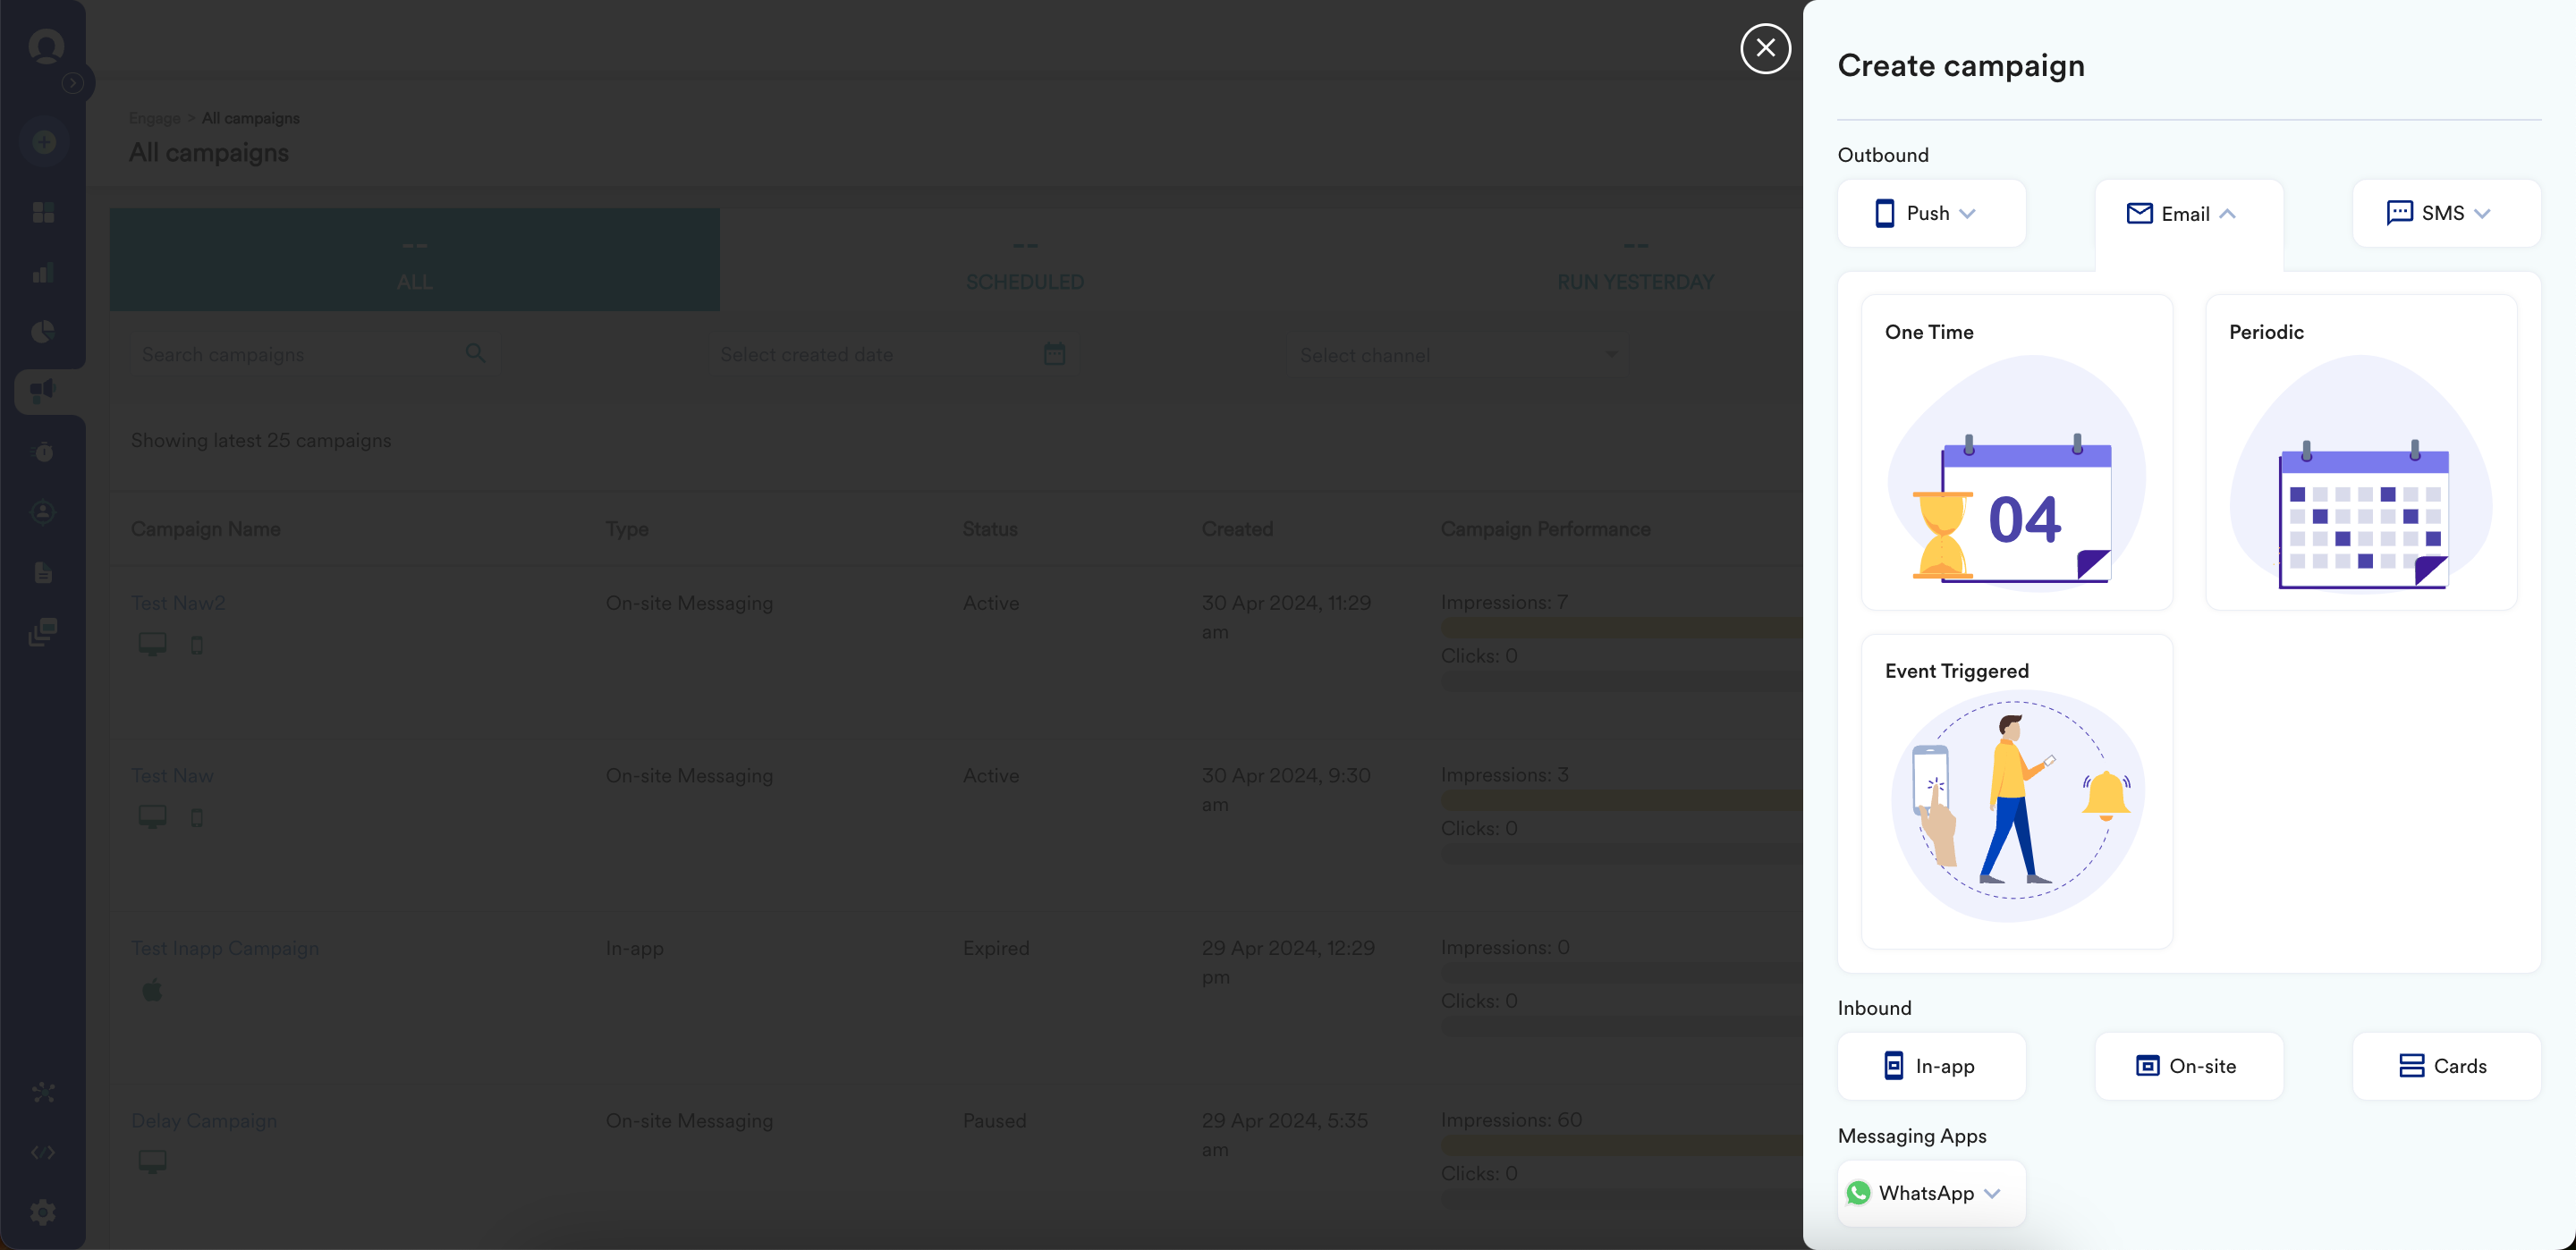Choose the Periodic email campaign card
Viewport: 2576px width, 1250px height.
tap(2360, 452)
